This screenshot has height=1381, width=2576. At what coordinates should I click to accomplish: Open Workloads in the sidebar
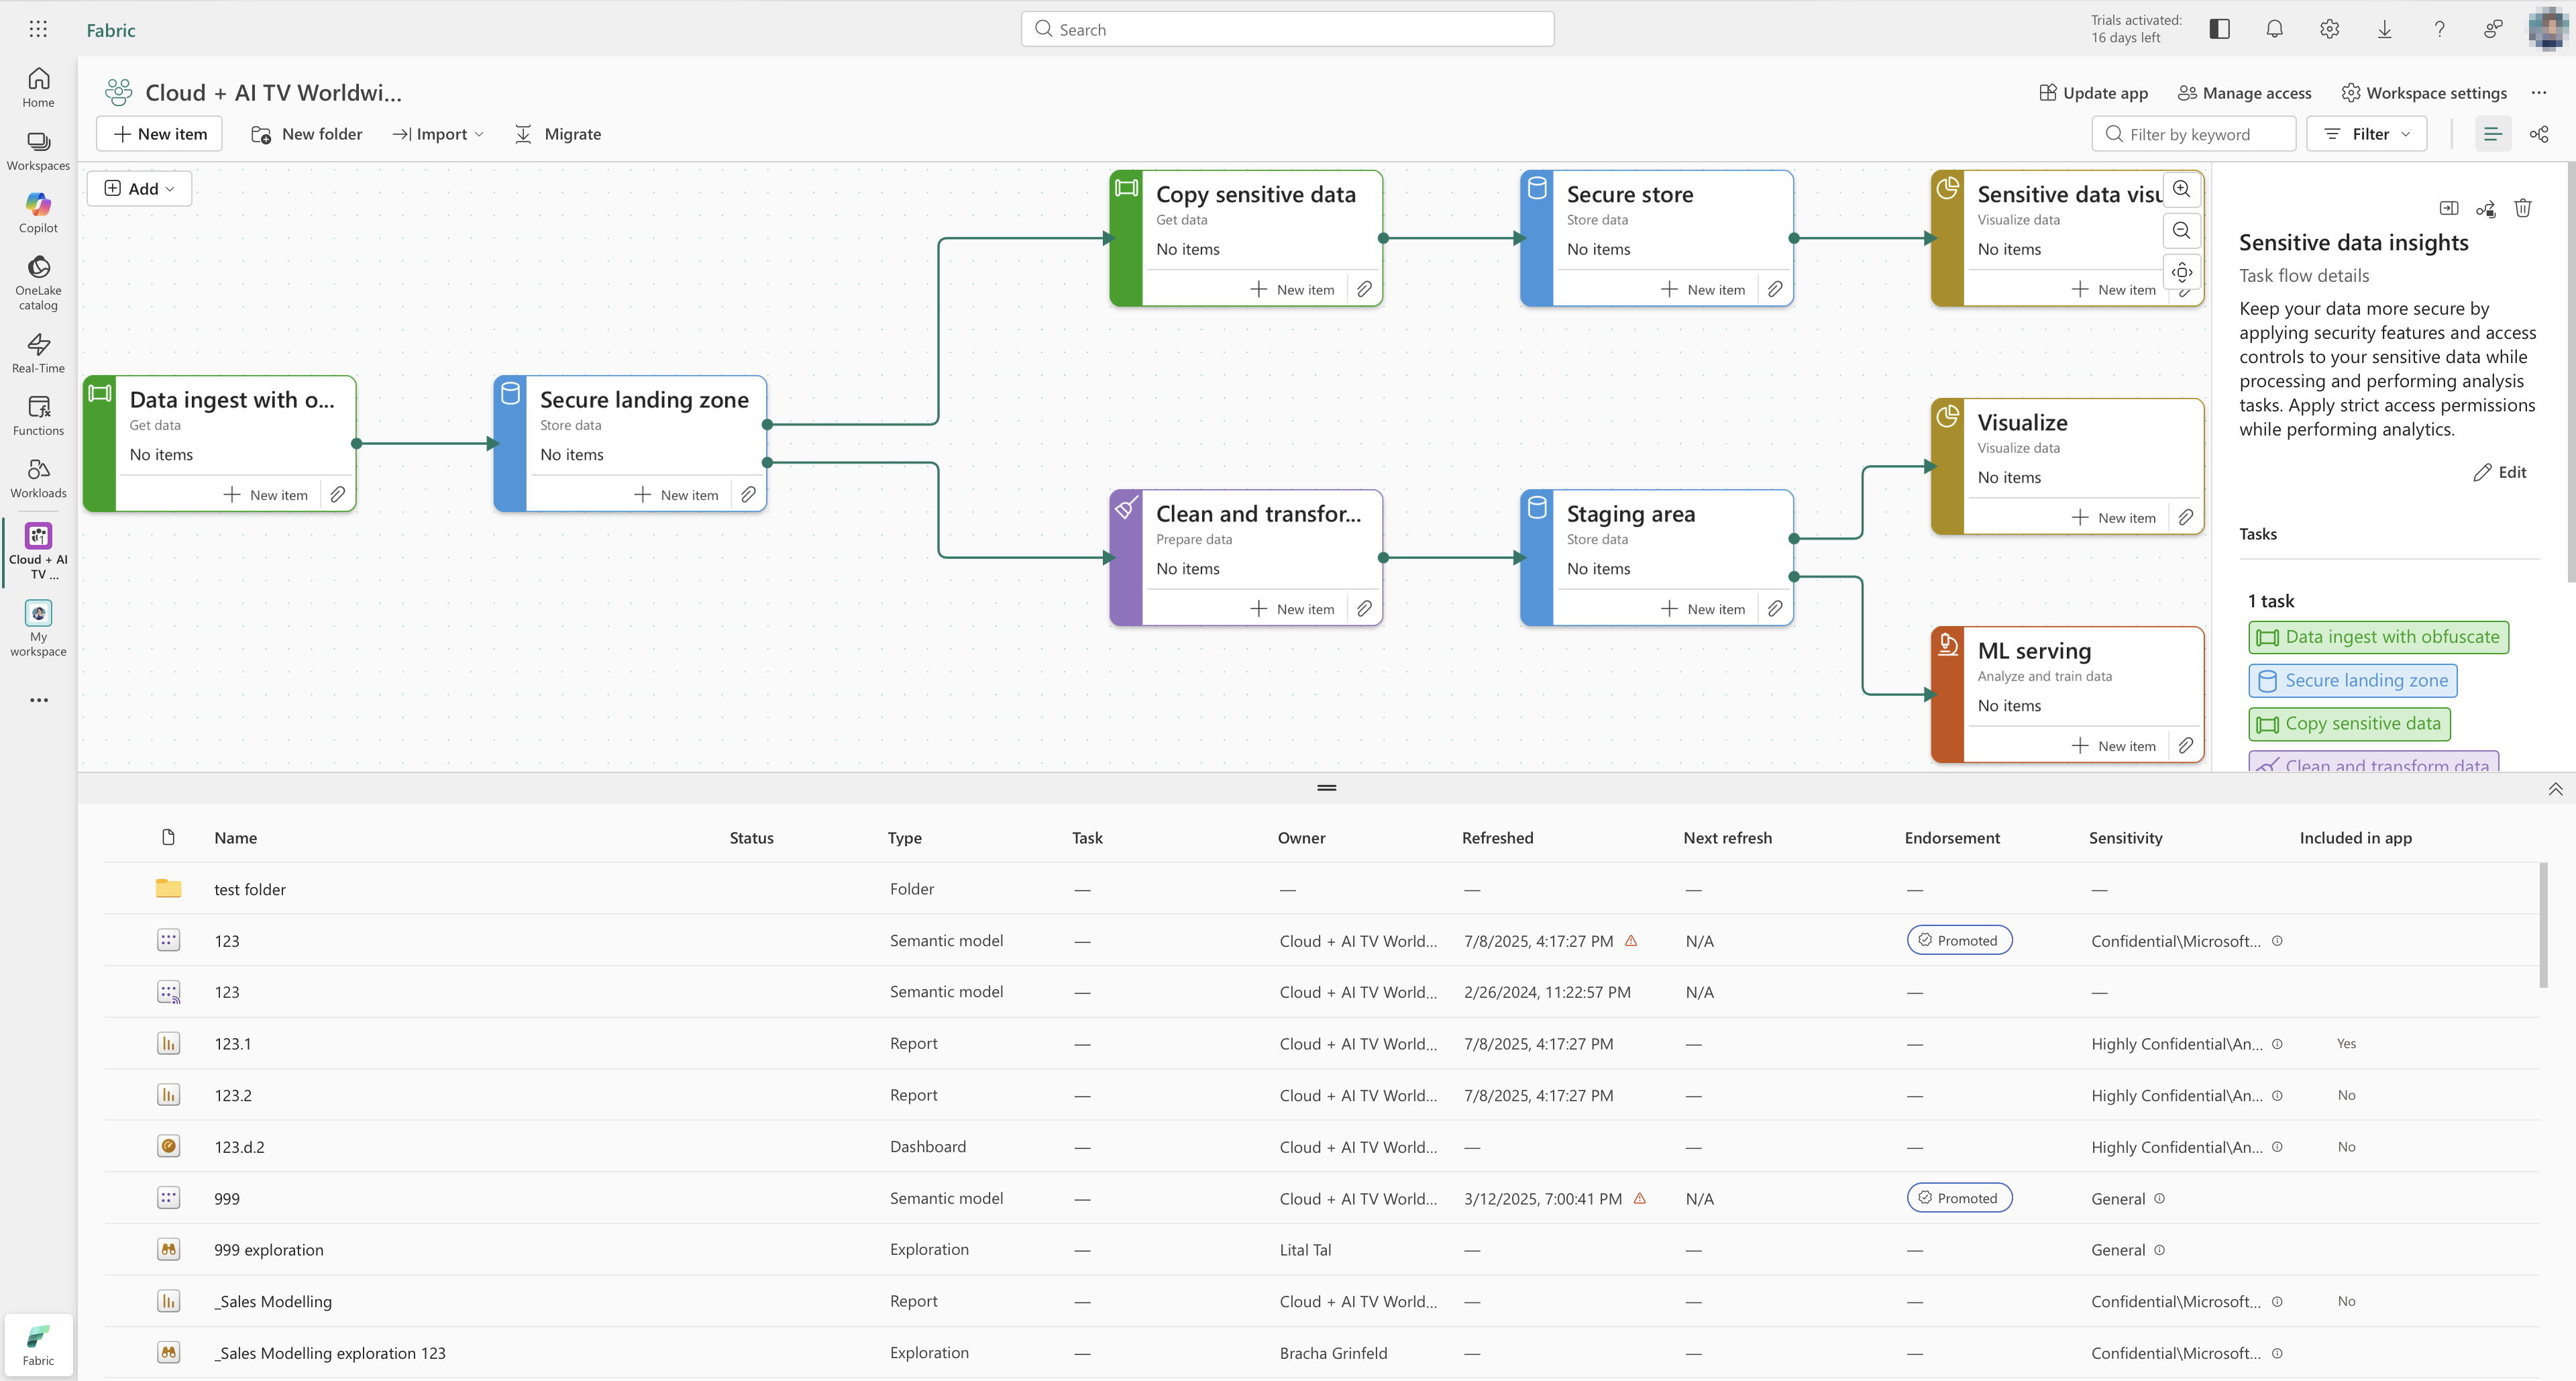coord(38,478)
